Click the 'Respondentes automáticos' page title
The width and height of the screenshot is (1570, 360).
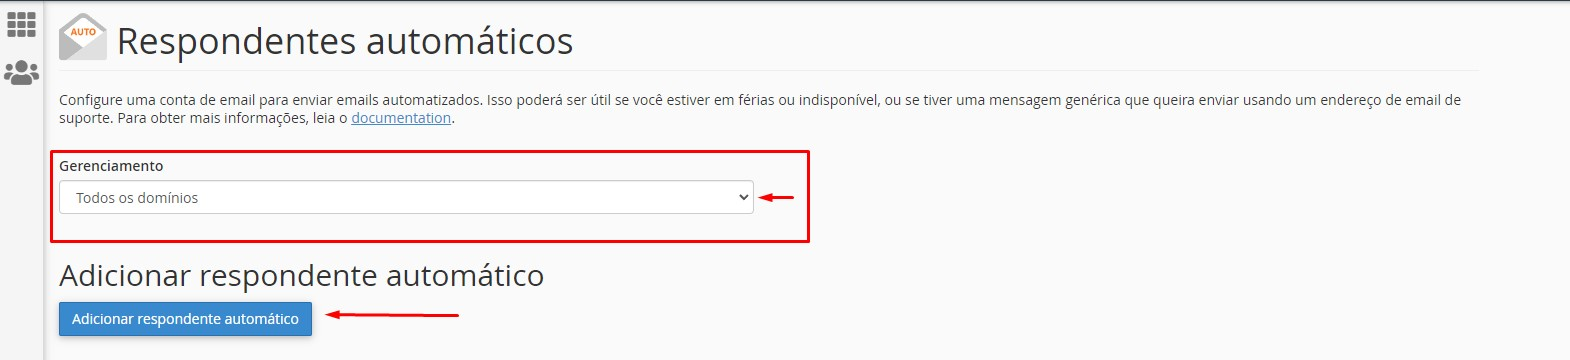[x=345, y=41]
